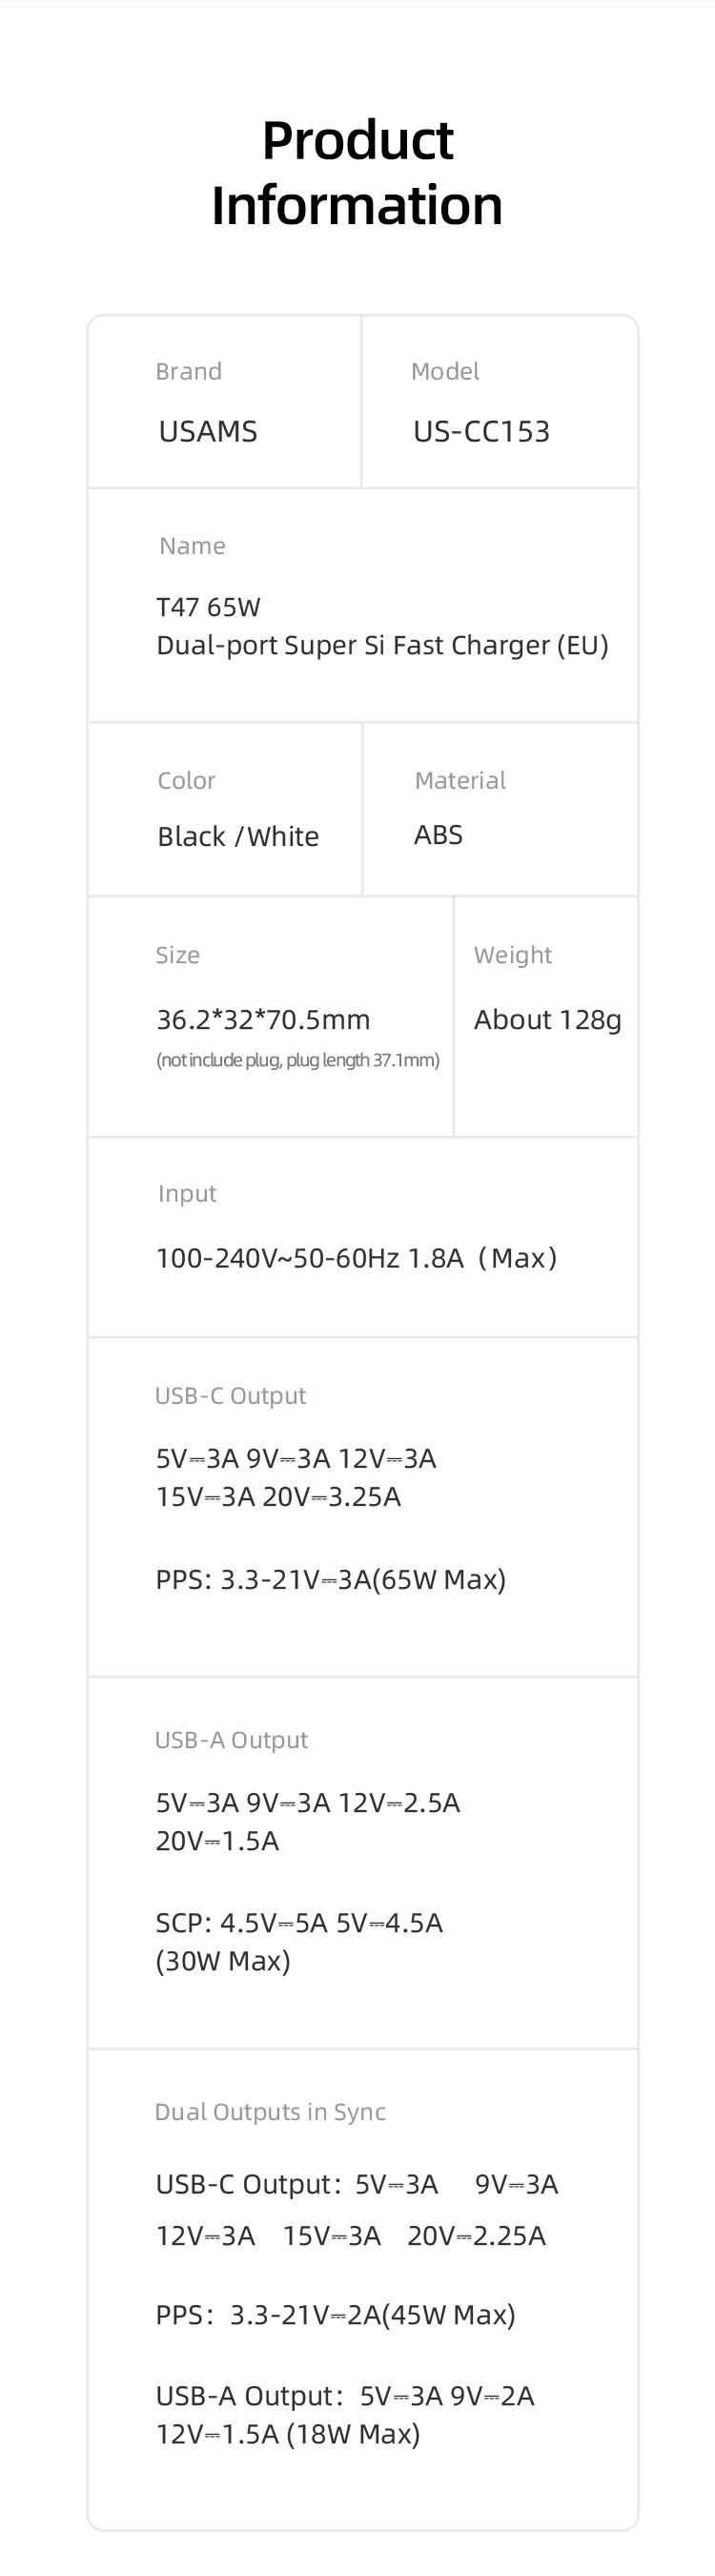Viewport: 715px width, 2576px height.
Task: Select the About 128g weight value
Action: point(547,1020)
